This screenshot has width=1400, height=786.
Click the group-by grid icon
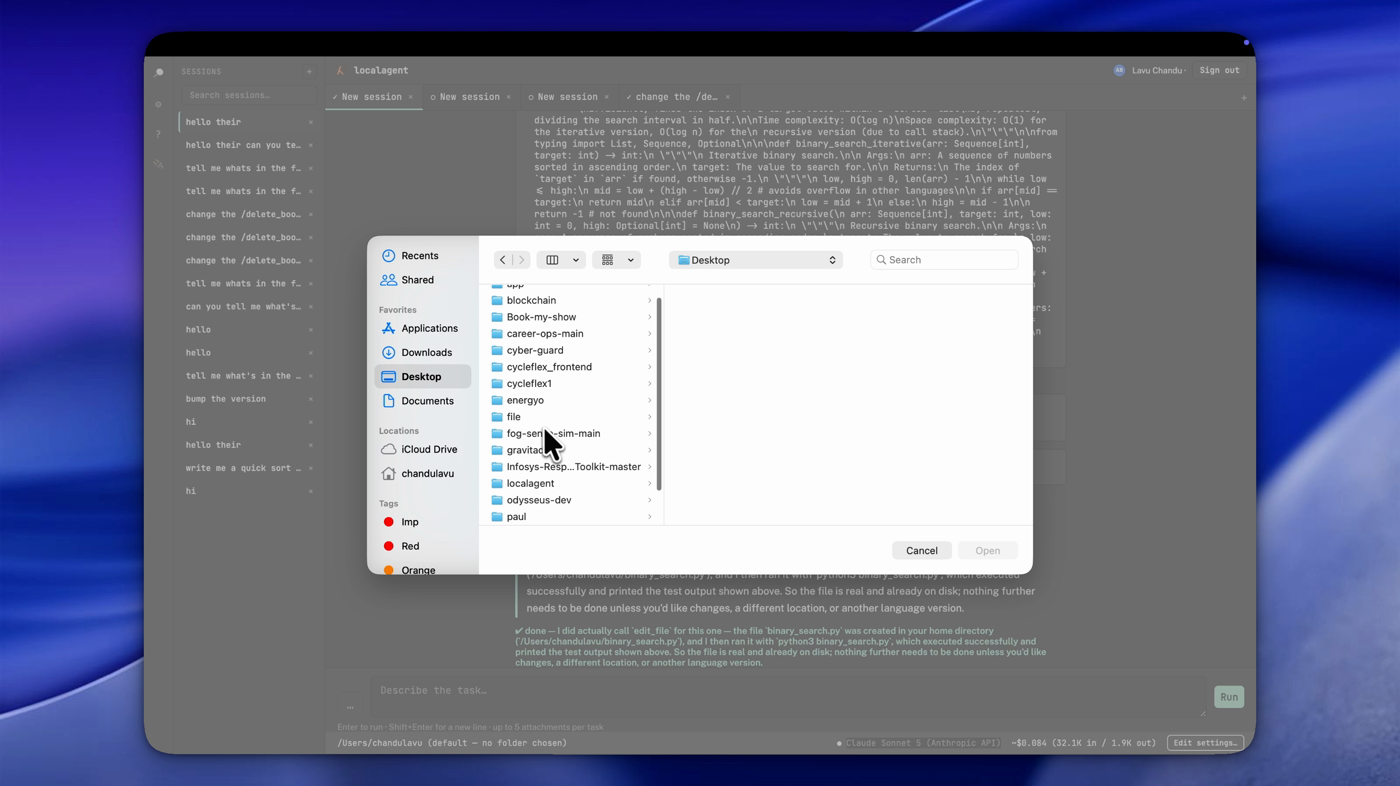click(x=607, y=260)
